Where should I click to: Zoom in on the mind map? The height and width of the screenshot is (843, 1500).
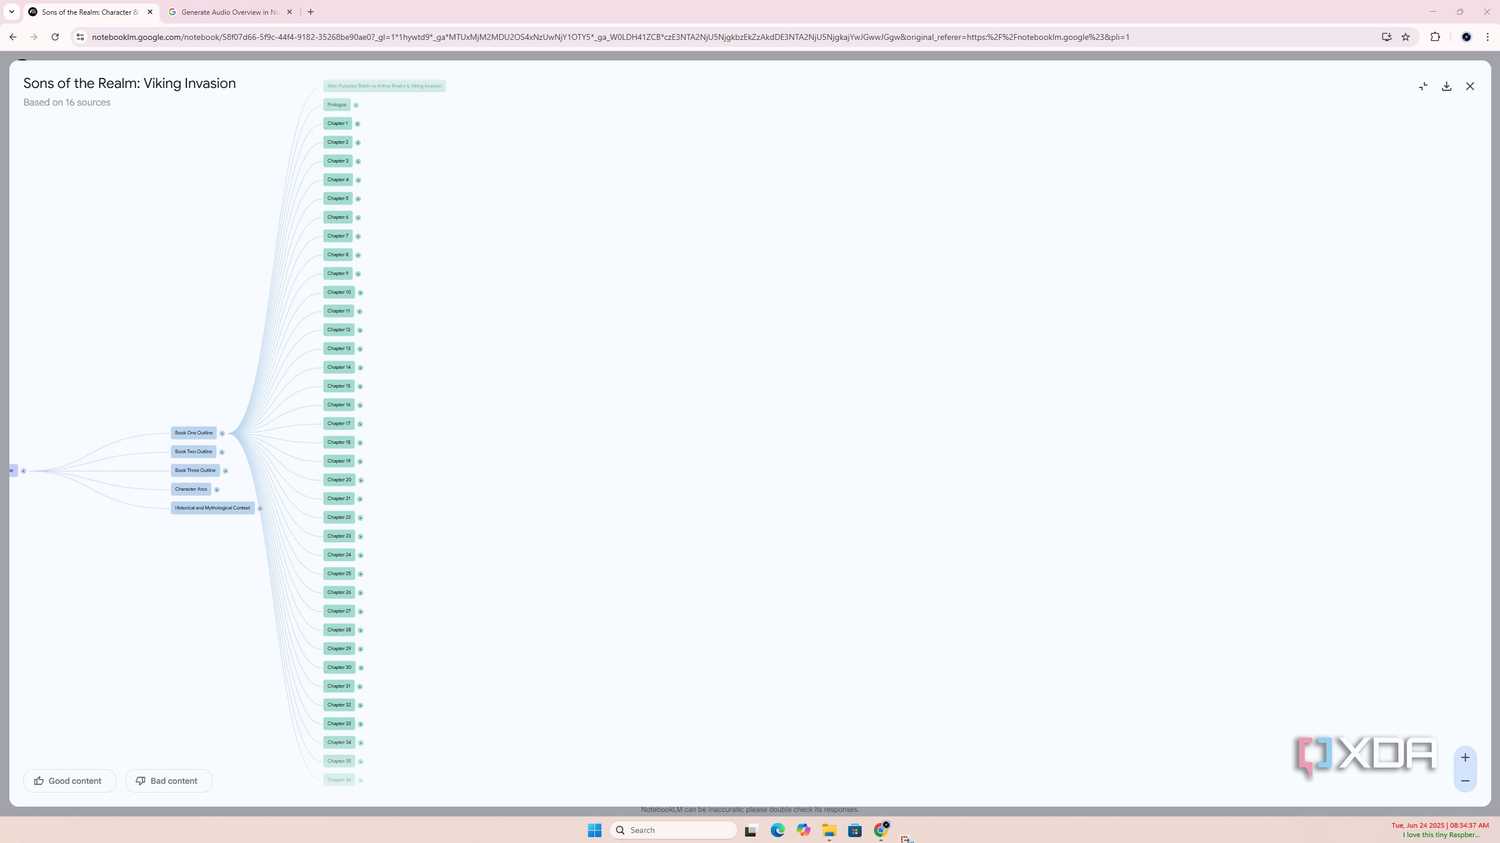click(x=1465, y=758)
